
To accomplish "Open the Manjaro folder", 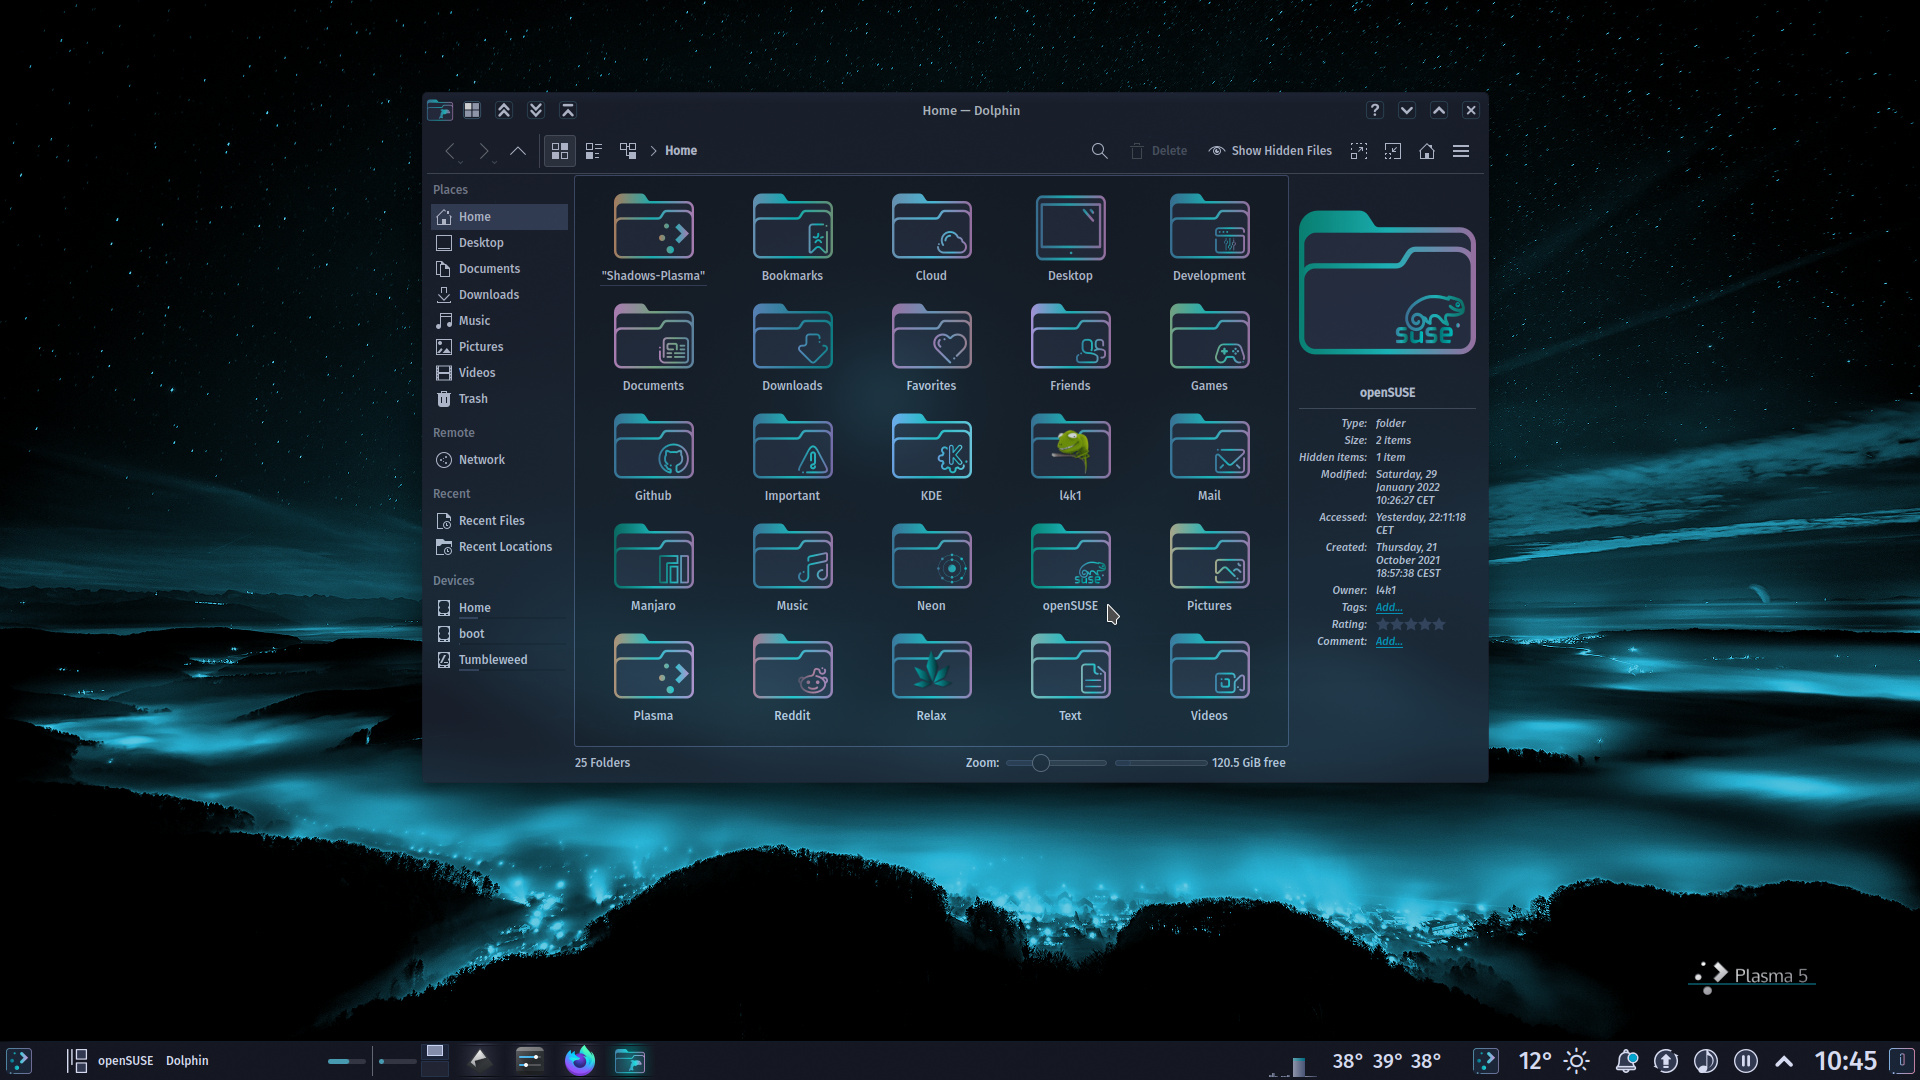I will click(x=653, y=568).
